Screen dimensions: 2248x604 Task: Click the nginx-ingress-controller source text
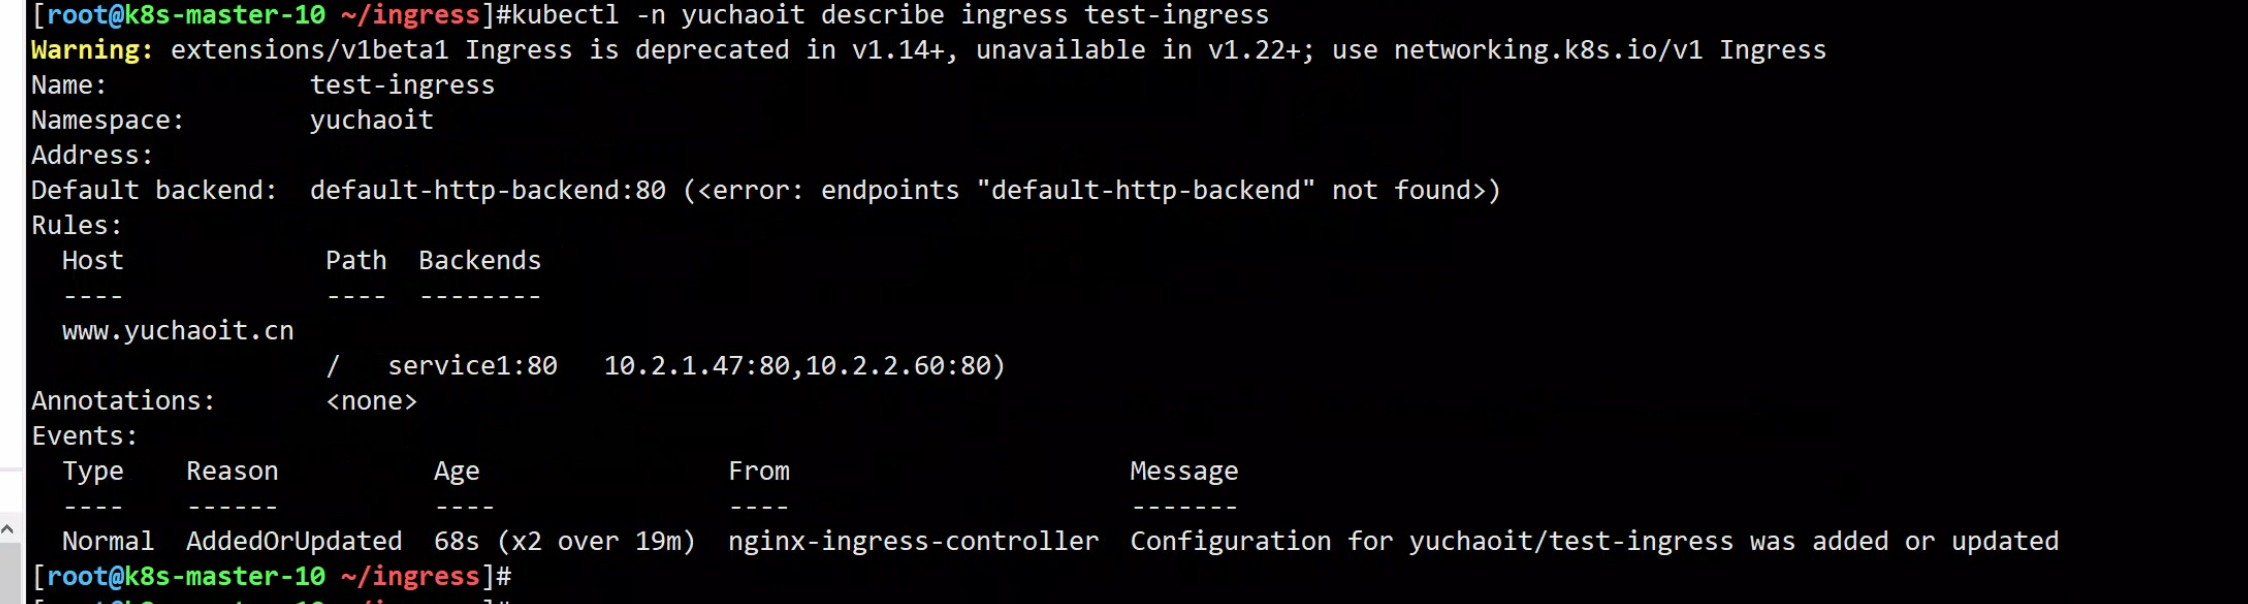[913, 541]
